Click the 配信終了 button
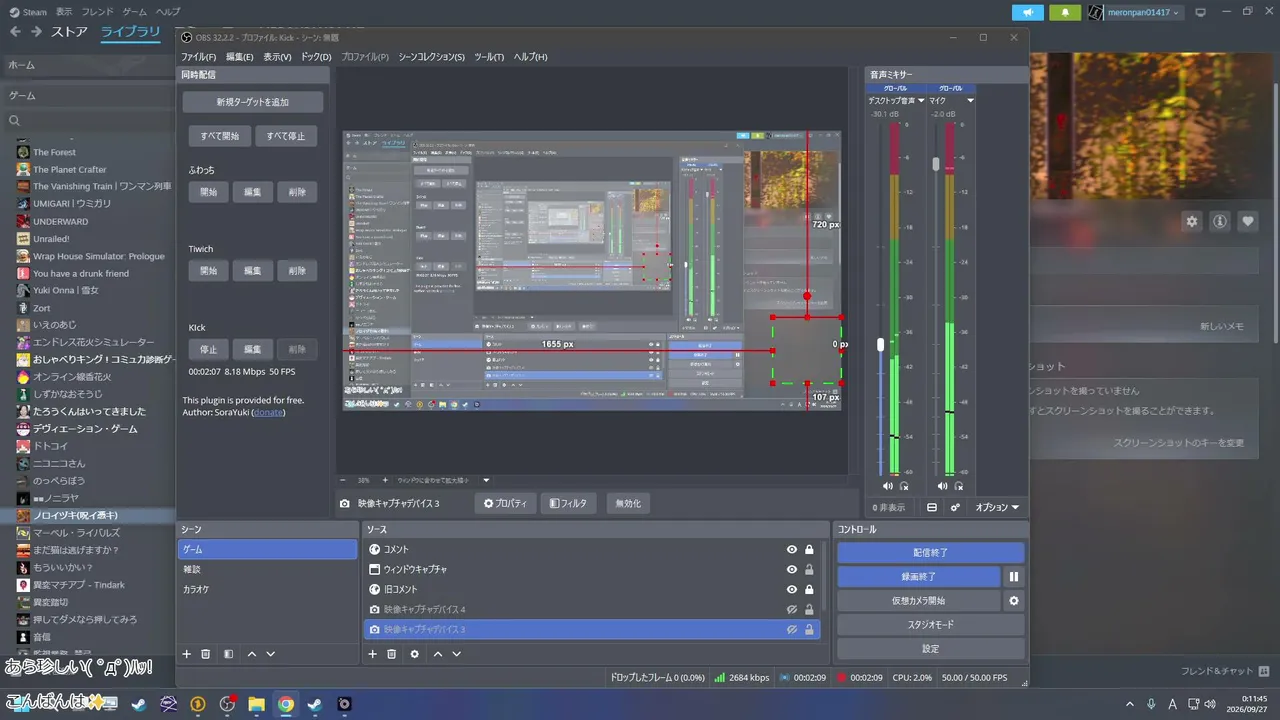This screenshot has width=1280, height=720. 931,553
